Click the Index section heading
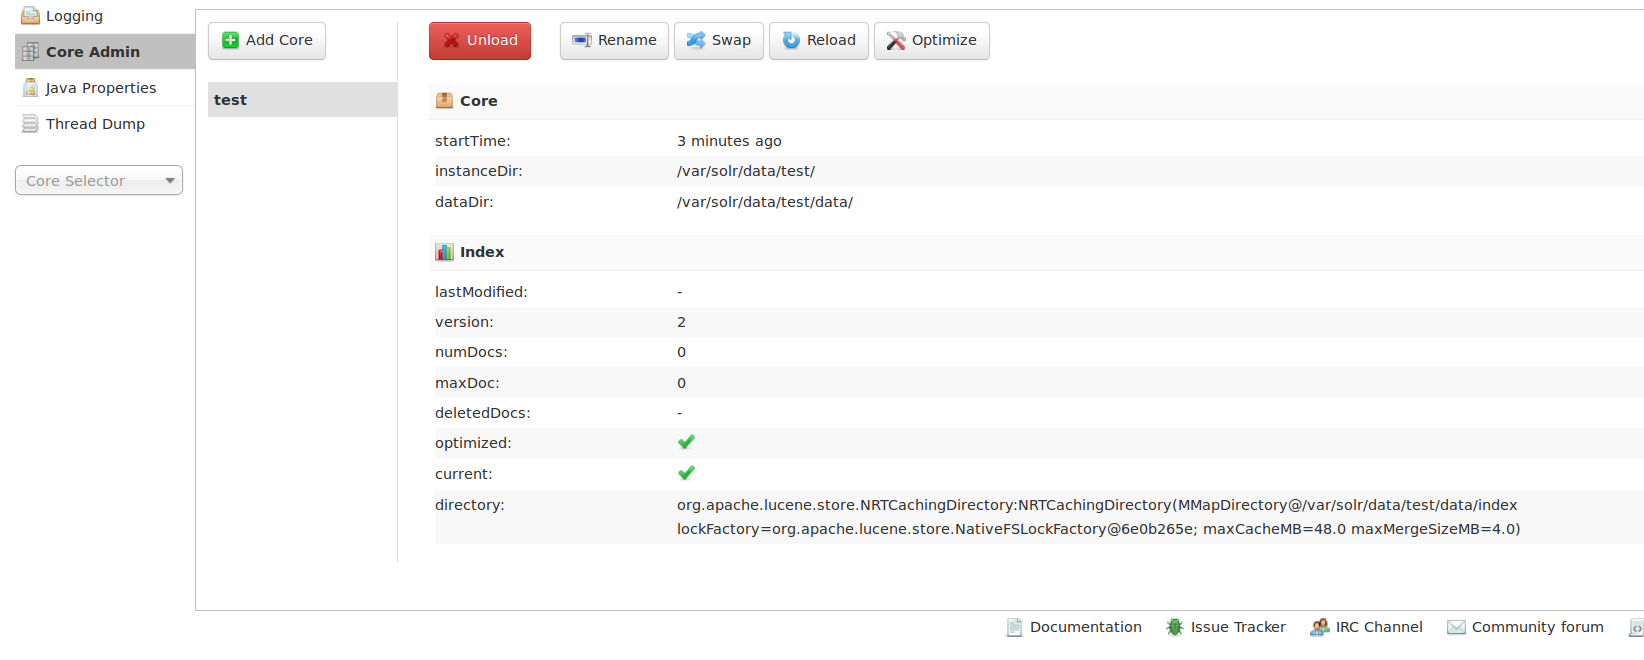The width and height of the screenshot is (1644, 660). point(482,252)
